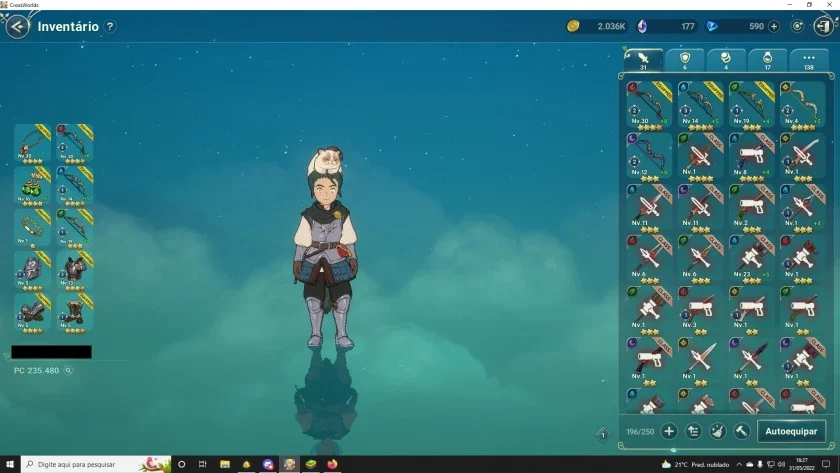Viewport: 840px width, 473px height.
Task: Click equipped water bow slot in left panel
Action: click(74, 186)
